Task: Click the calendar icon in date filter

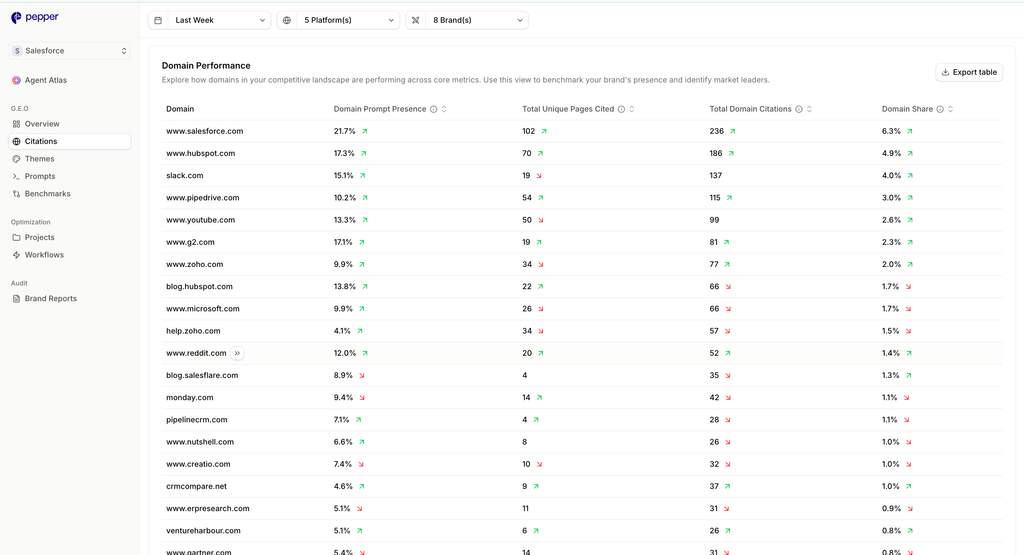Action: click(x=158, y=20)
